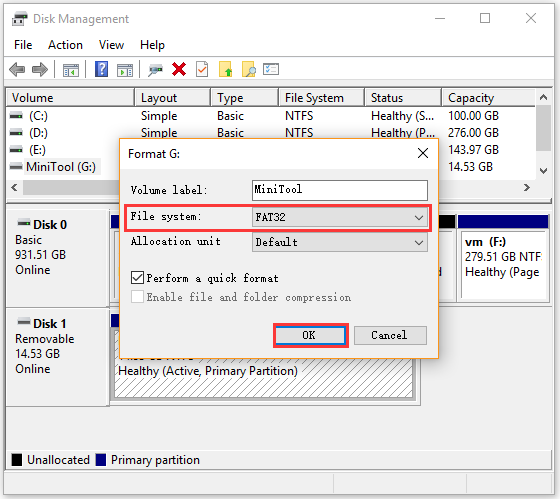Click the folder with magnifier icon
Viewport: 560px width, 499px height.
(249, 69)
